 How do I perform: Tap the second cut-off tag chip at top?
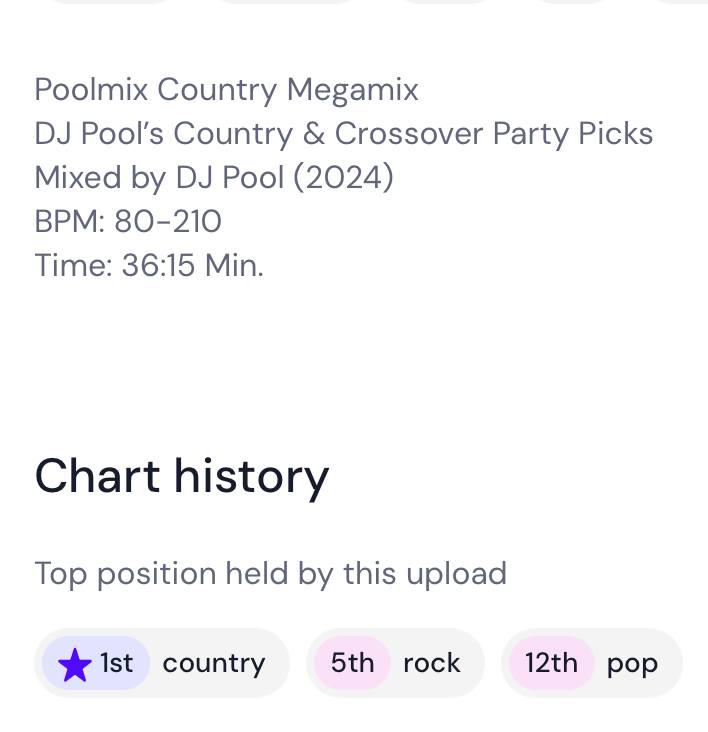(x=287, y=1)
